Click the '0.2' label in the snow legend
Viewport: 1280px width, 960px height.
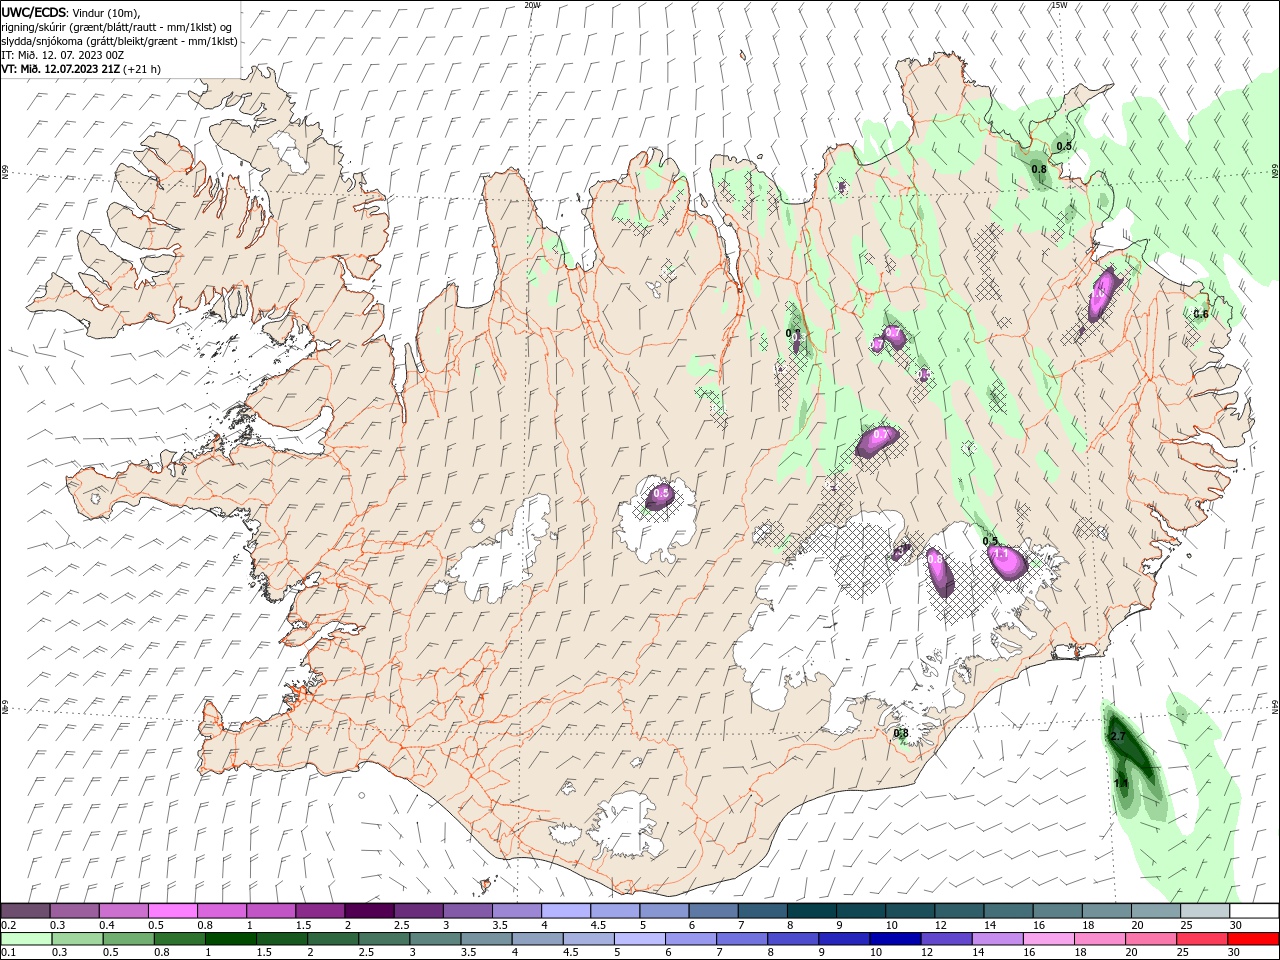[x=8, y=925]
